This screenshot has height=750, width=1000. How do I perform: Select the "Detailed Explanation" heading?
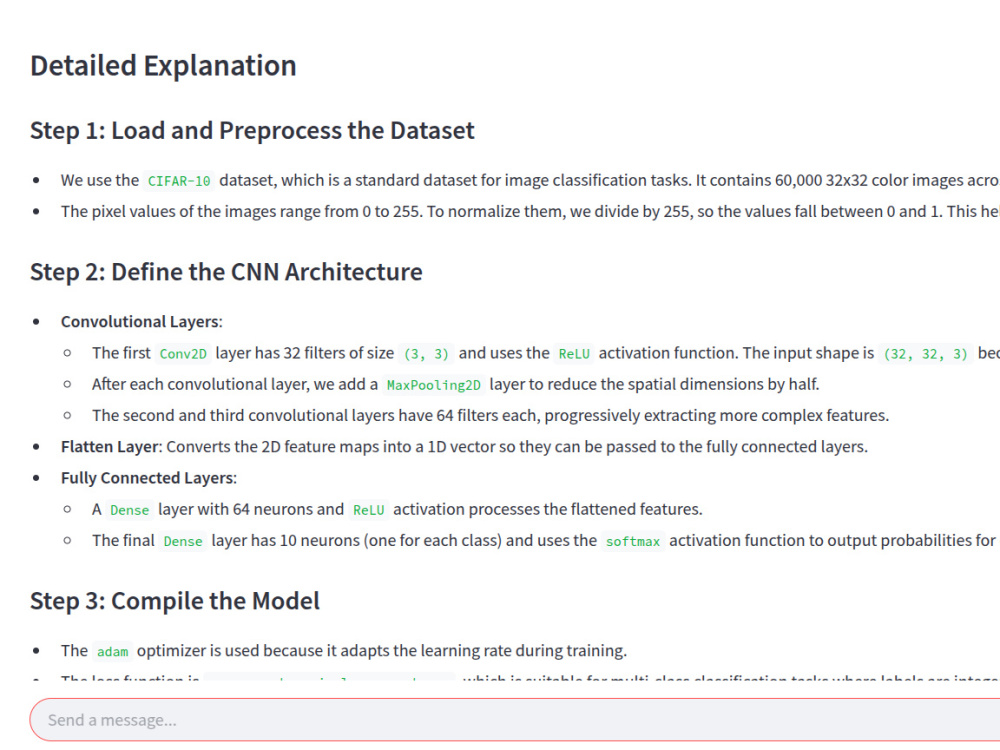[x=163, y=66]
